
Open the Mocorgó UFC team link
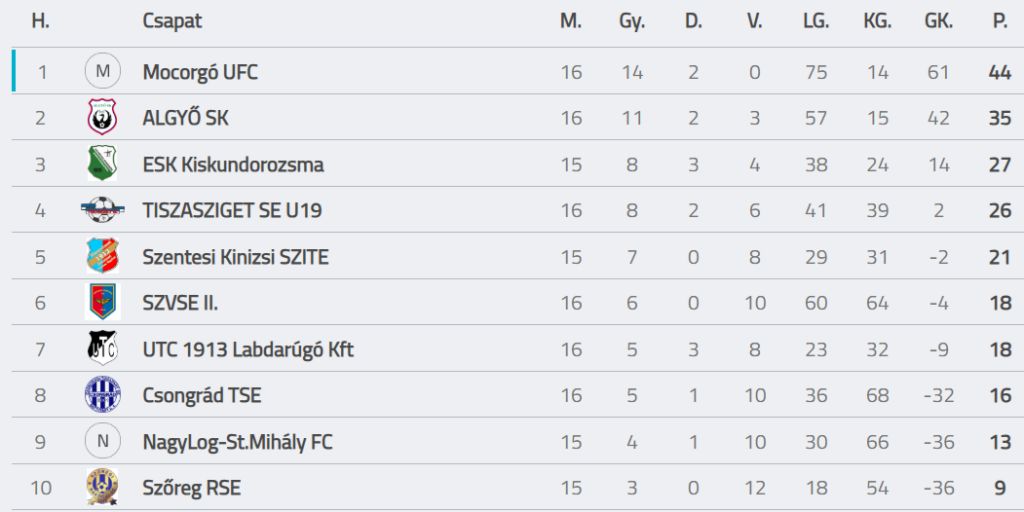click(x=200, y=72)
